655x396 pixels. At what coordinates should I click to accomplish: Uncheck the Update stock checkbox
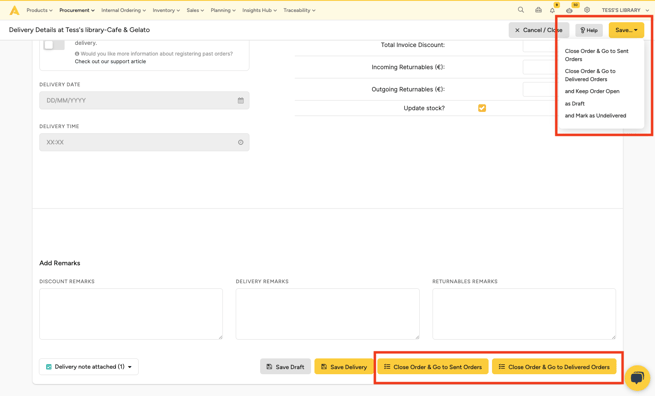tap(482, 108)
